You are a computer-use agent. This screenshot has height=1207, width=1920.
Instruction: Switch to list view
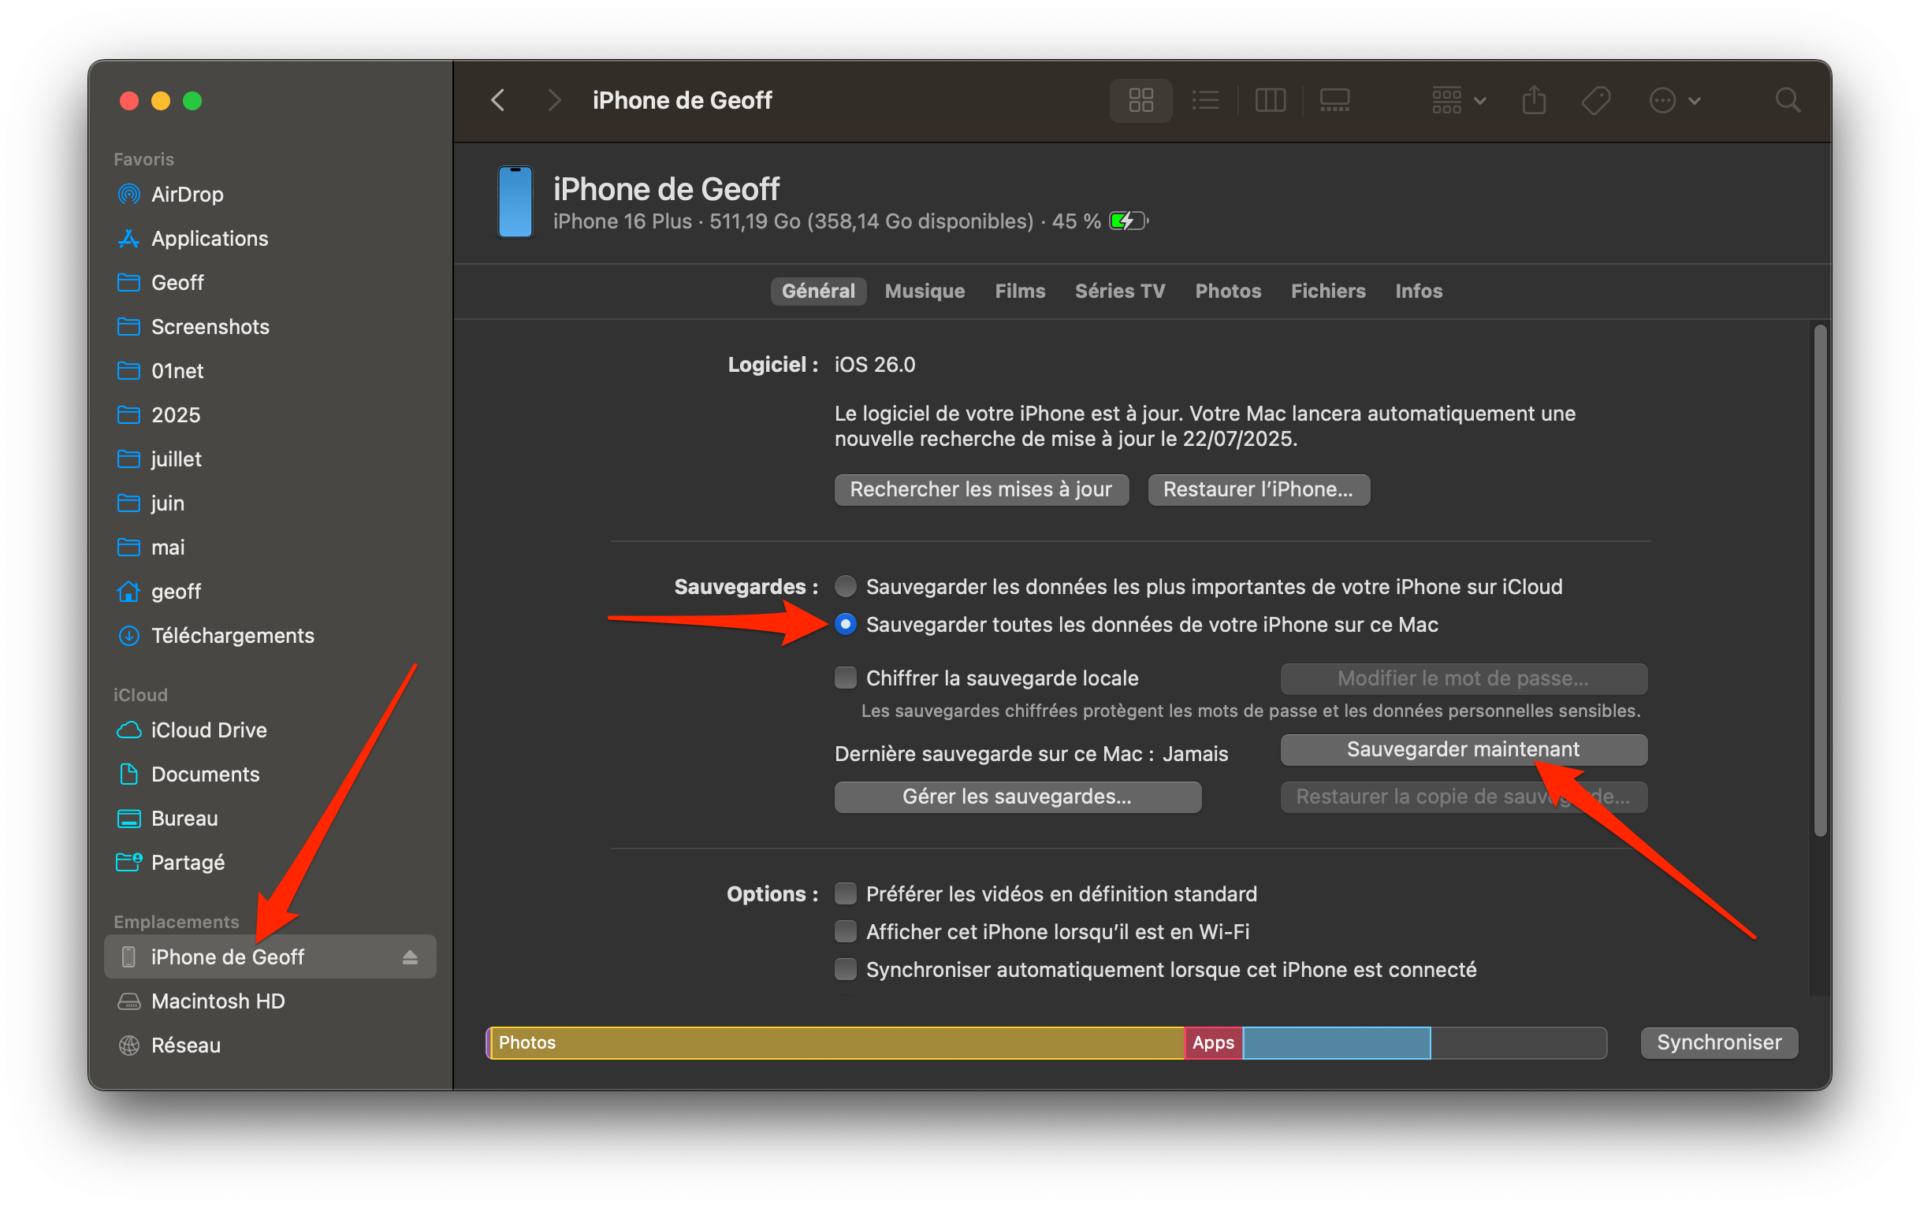click(1206, 100)
